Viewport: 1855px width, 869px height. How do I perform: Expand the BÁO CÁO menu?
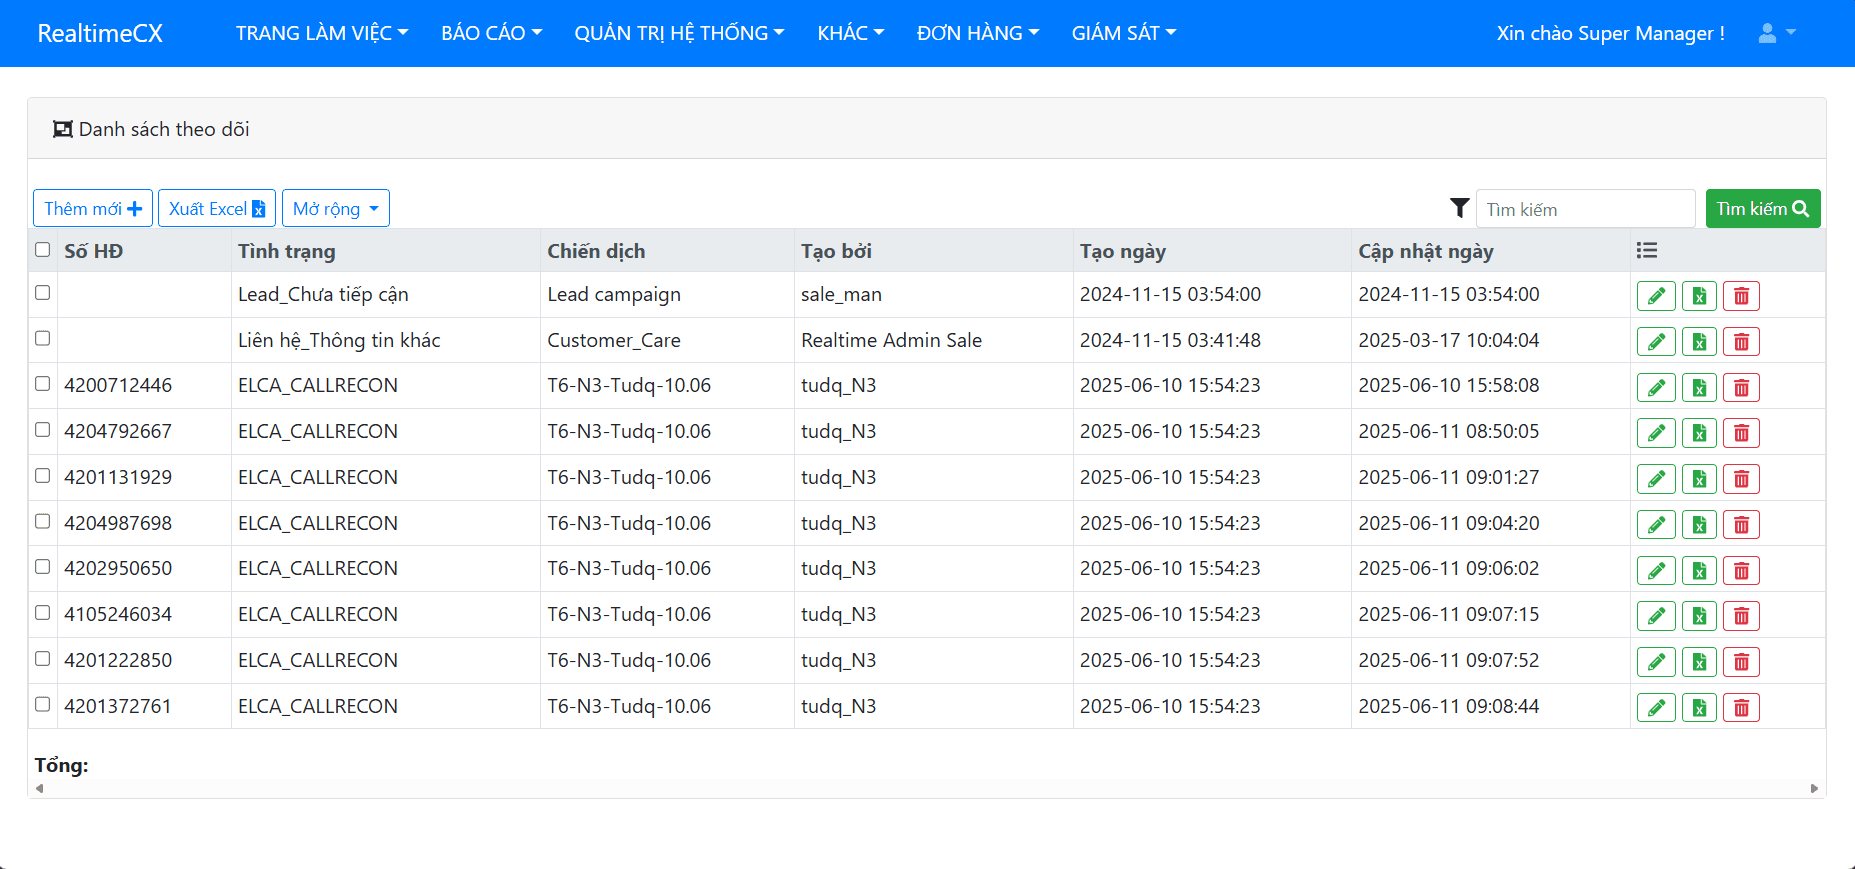click(491, 33)
